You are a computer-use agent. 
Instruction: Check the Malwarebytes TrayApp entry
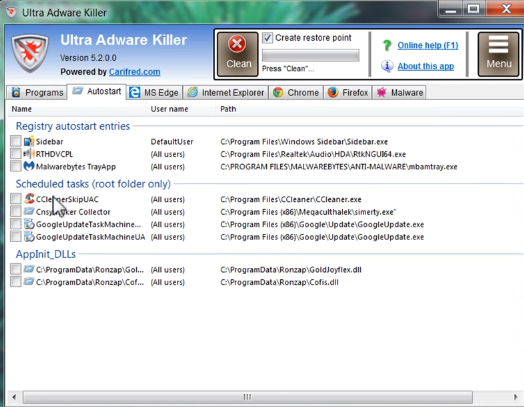coord(16,166)
